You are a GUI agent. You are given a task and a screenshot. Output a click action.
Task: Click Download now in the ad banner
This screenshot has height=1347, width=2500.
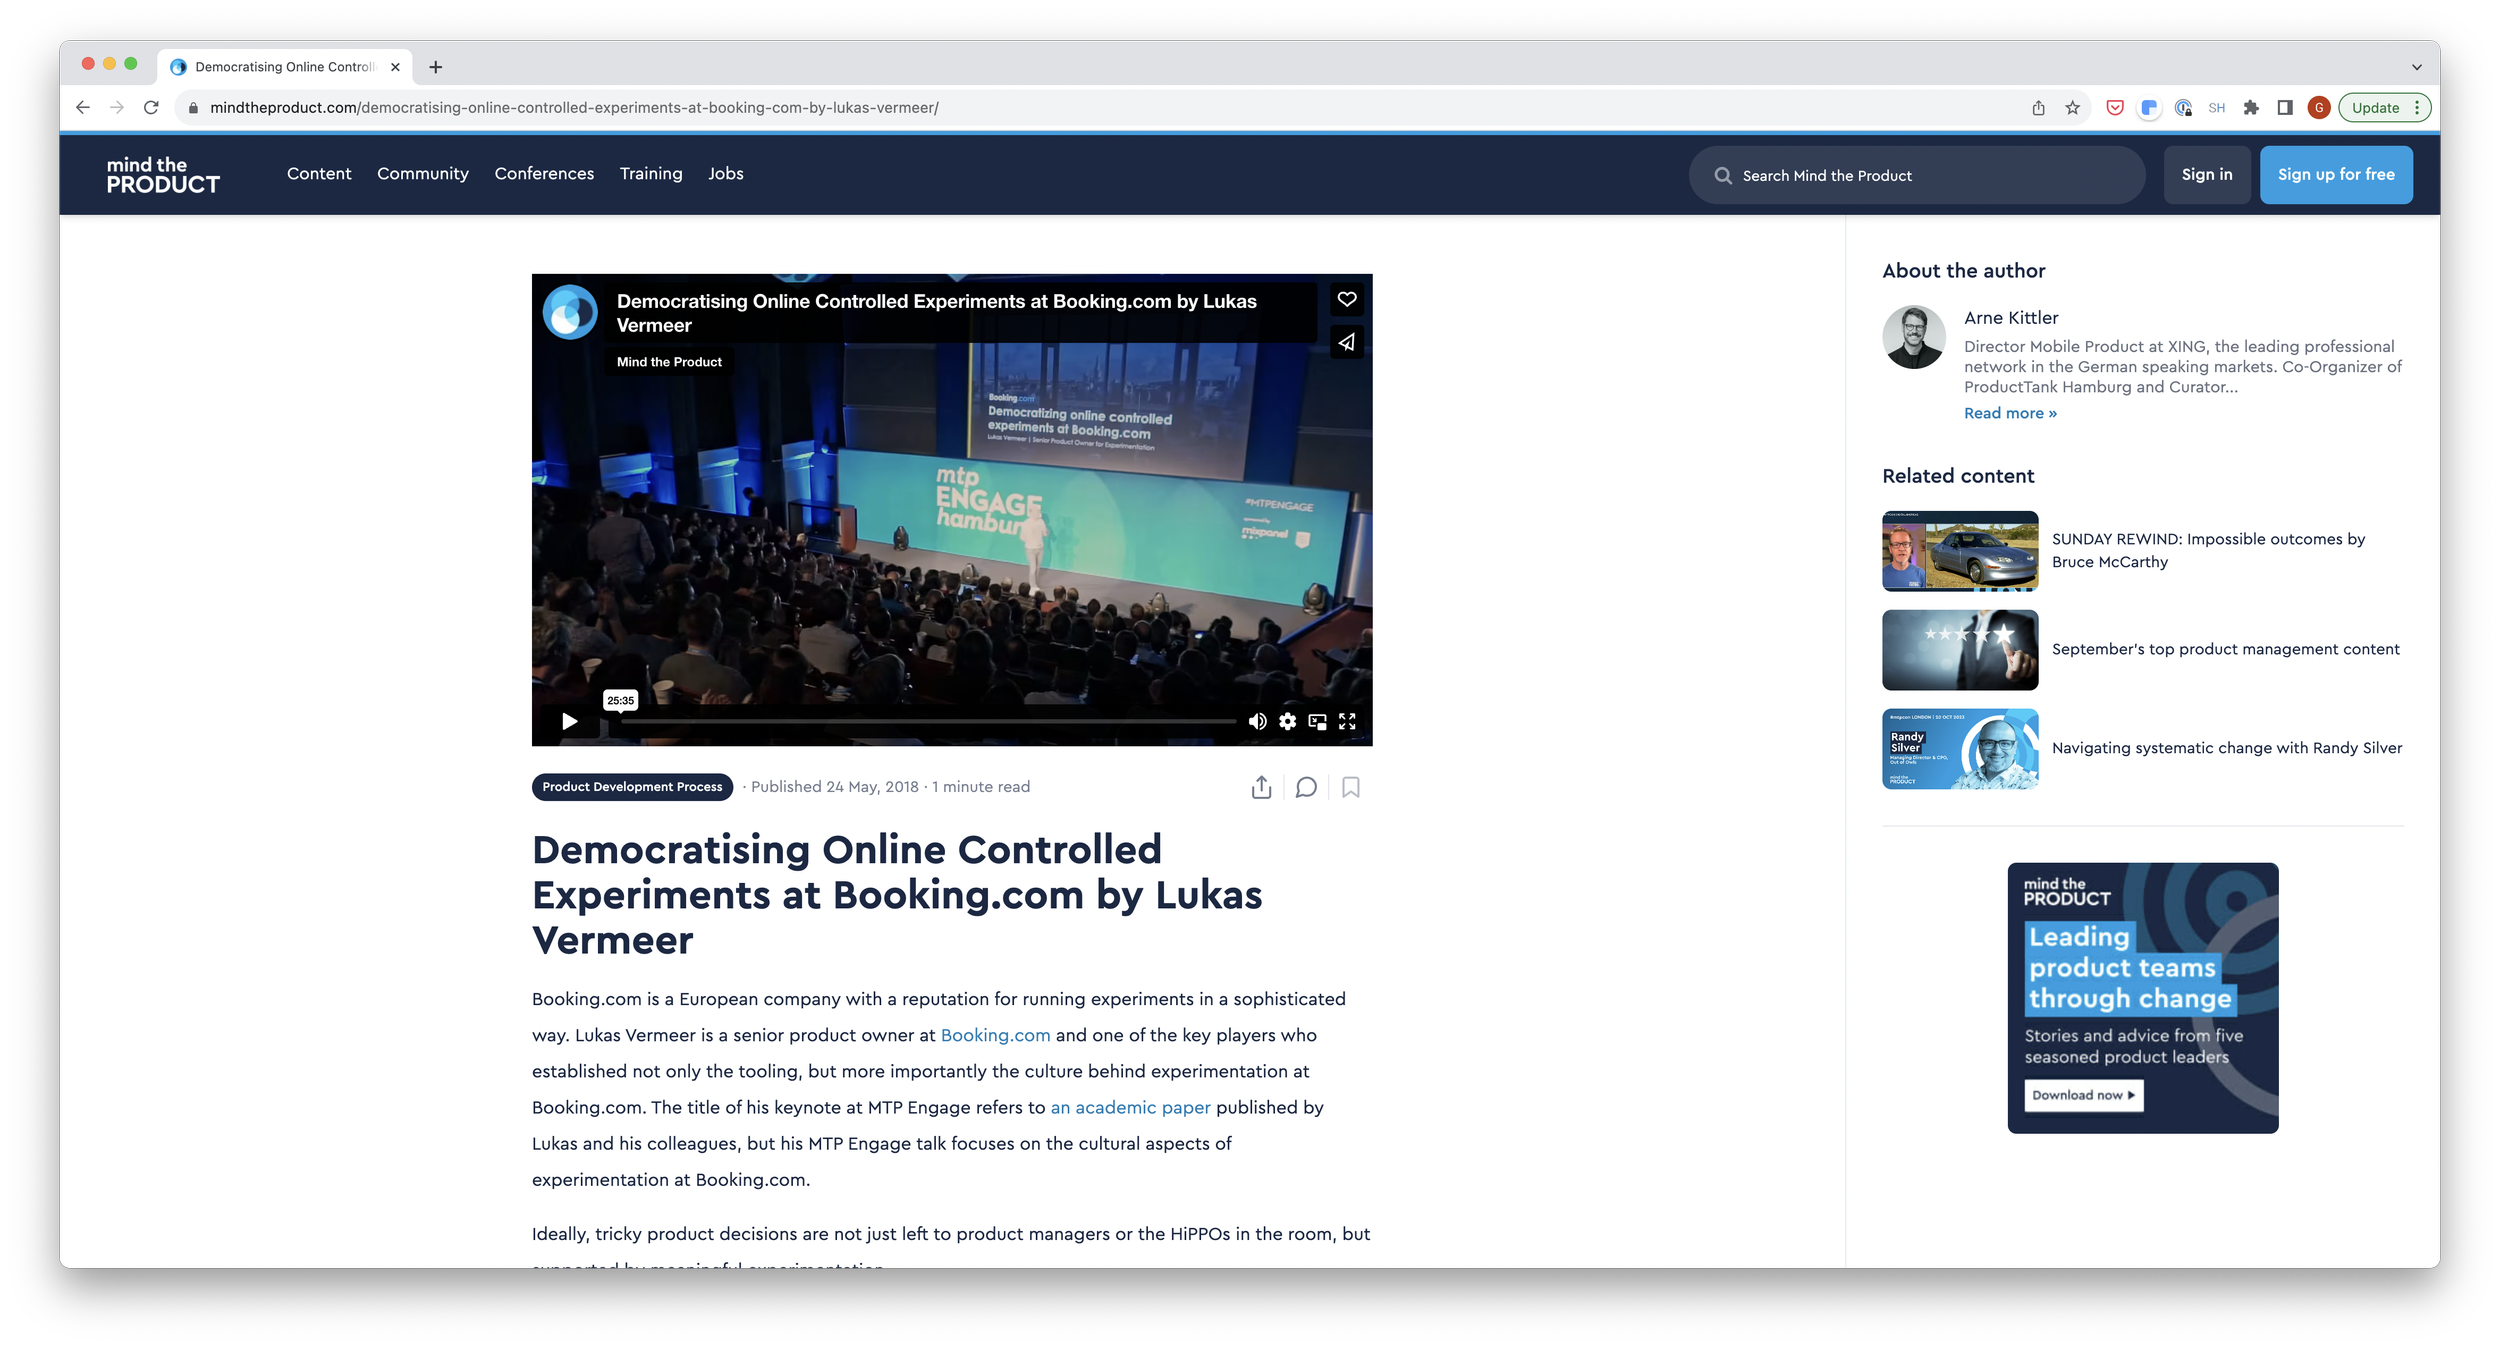2083,1095
